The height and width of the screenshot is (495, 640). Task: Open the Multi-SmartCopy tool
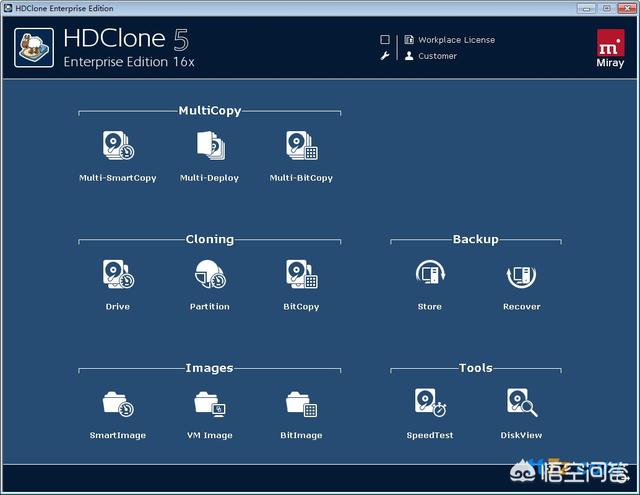click(118, 146)
